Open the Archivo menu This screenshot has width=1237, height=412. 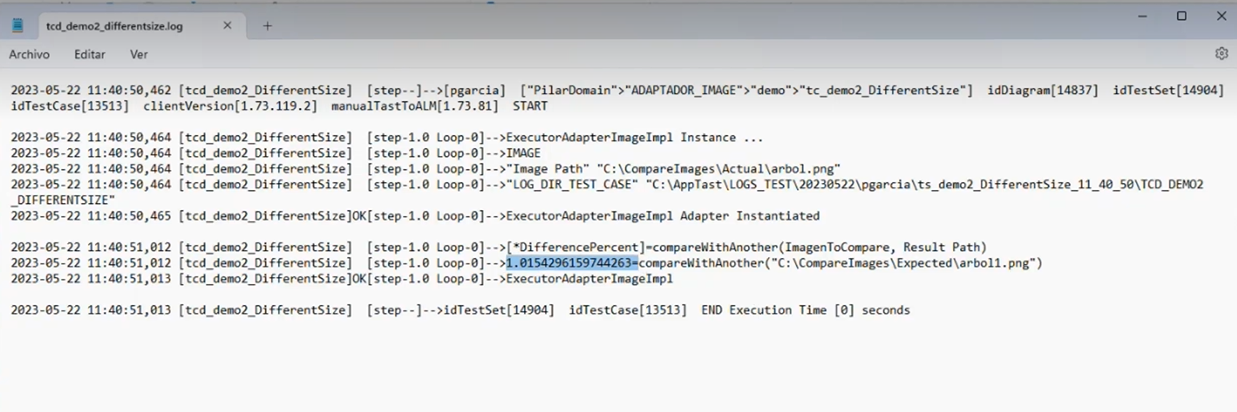coord(29,54)
